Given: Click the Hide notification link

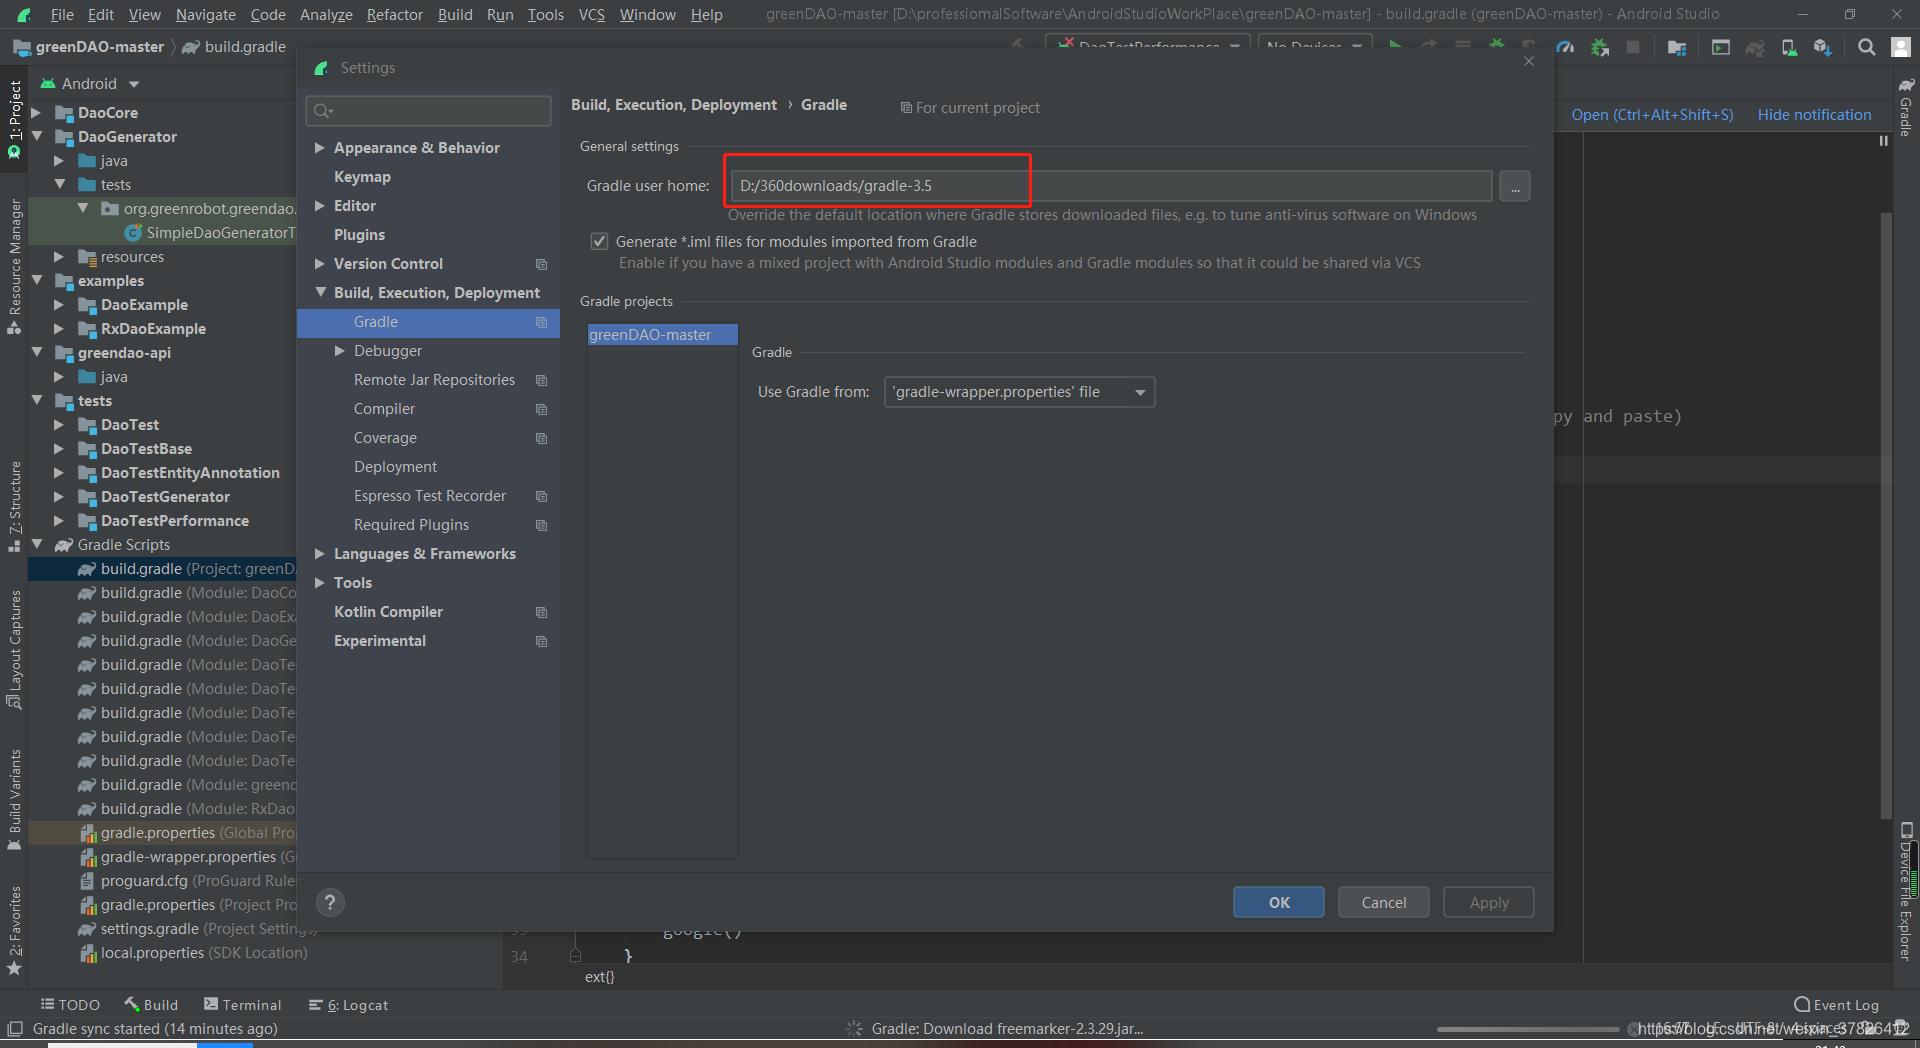Looking at the screenshot, I should pyautogui.click(x=1814, y=115).
